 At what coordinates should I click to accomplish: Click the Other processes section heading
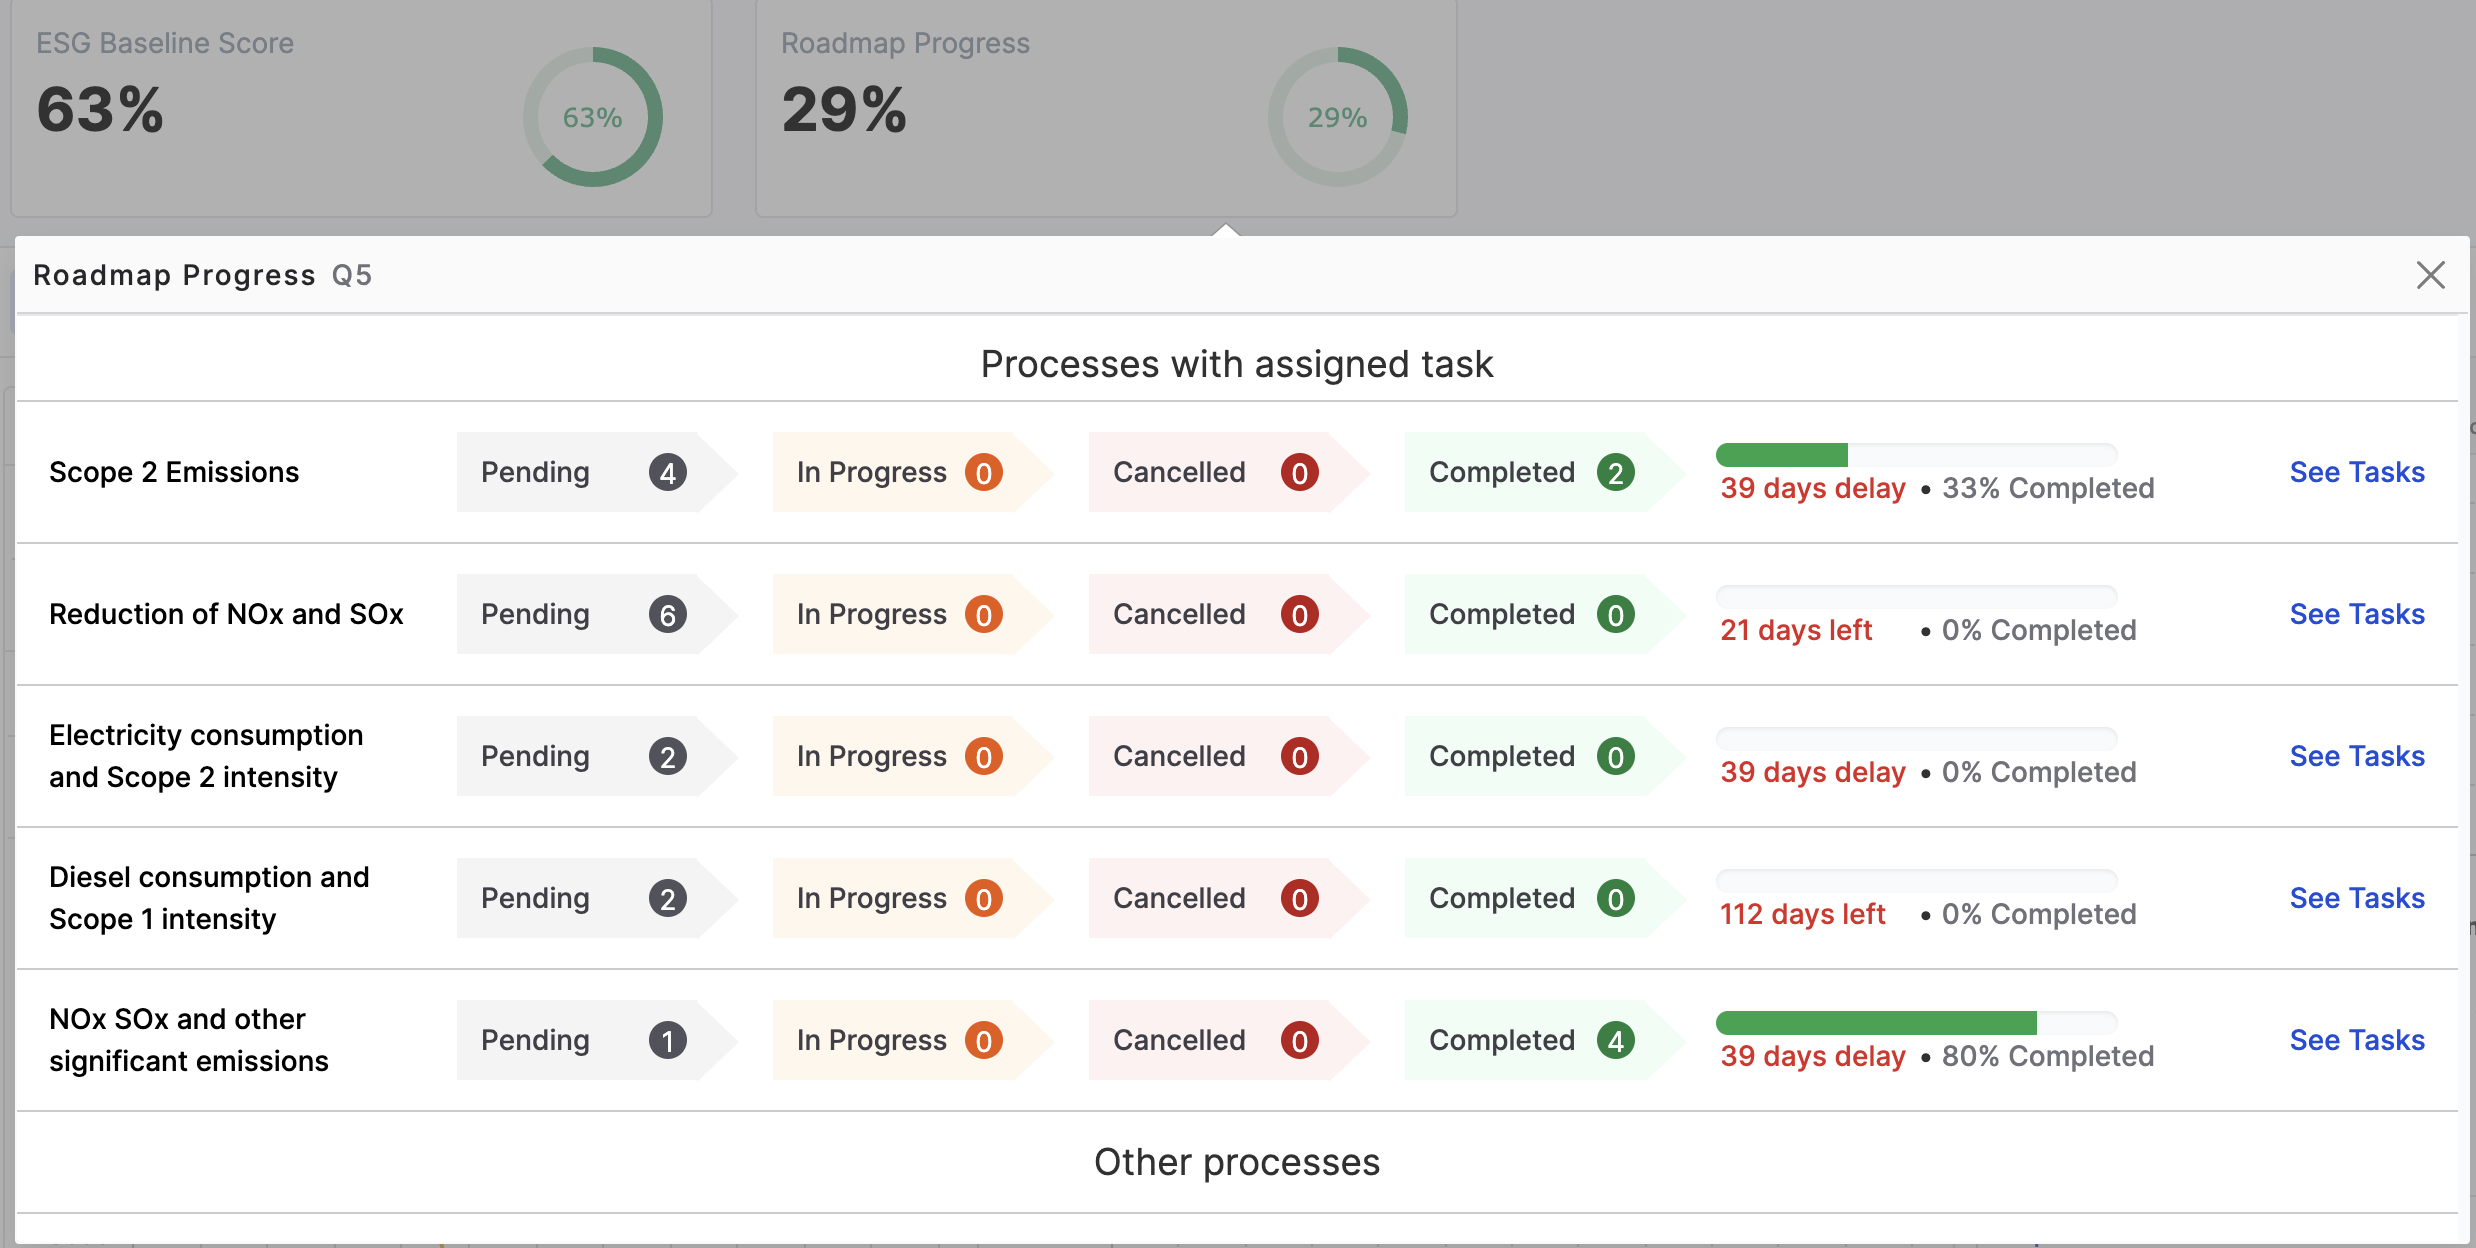1236,1162
